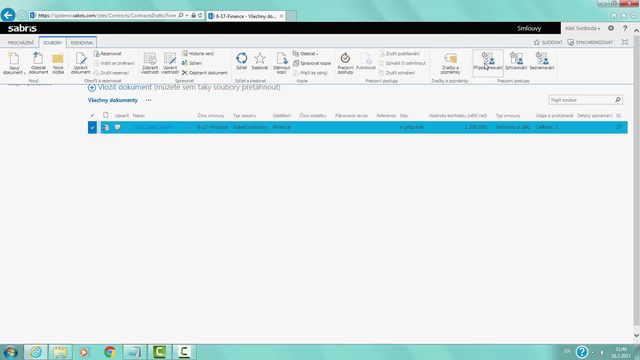Create a new folder with Nová složka
Viewport: 640px width, 360px height.
tap(58, 63)
